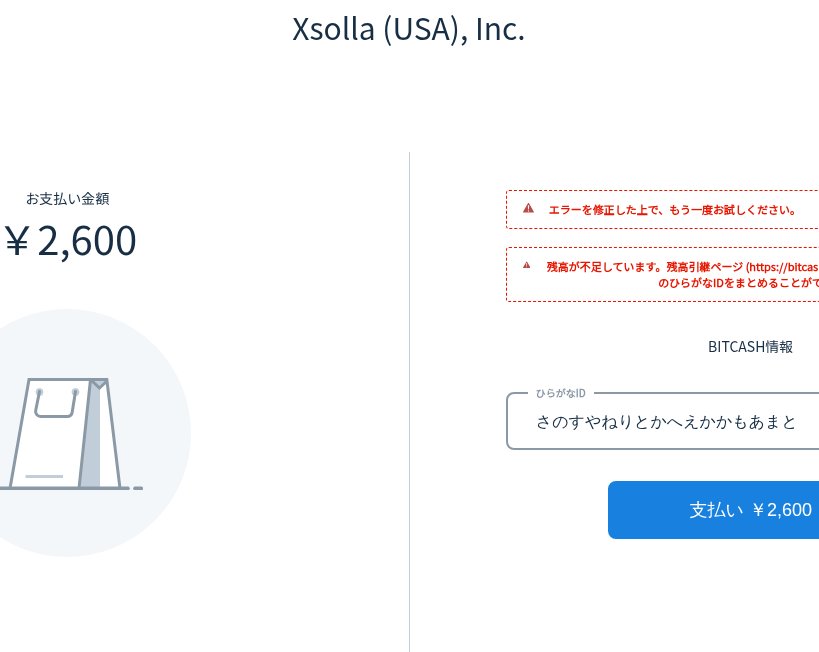The image size is (819, 652).
Task: Click the エラーを修正した上で error text
Action: click(x=672, y=210)
